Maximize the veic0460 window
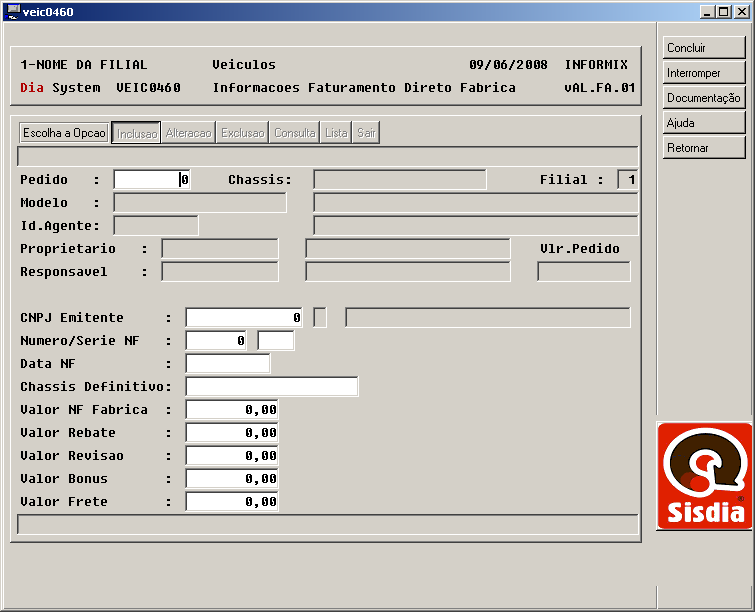The image size is (755, 612). [x=723, y=12]
